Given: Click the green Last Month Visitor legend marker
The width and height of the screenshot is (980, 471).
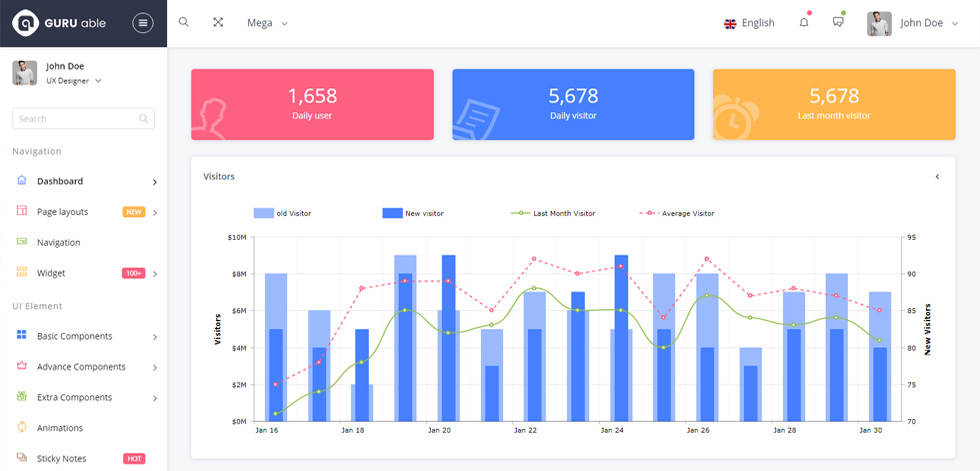Looking at the screenshot, I should pos(521,213).
